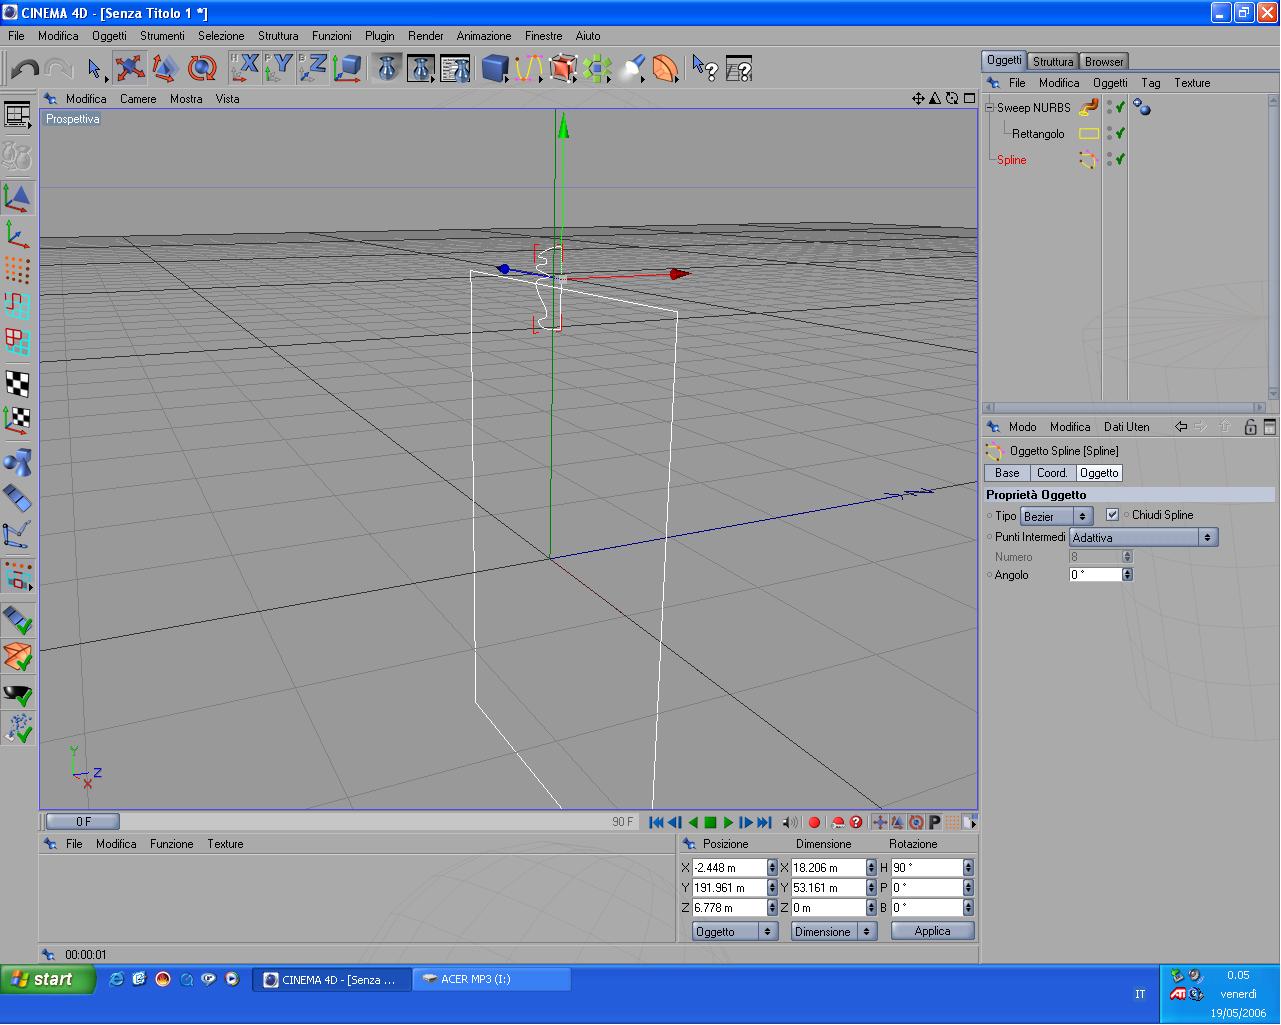Image resolution: width=1281 pixels, height=1025 pixels.
Task: Click Render in picture viewer icon
Action: point(421,68)
